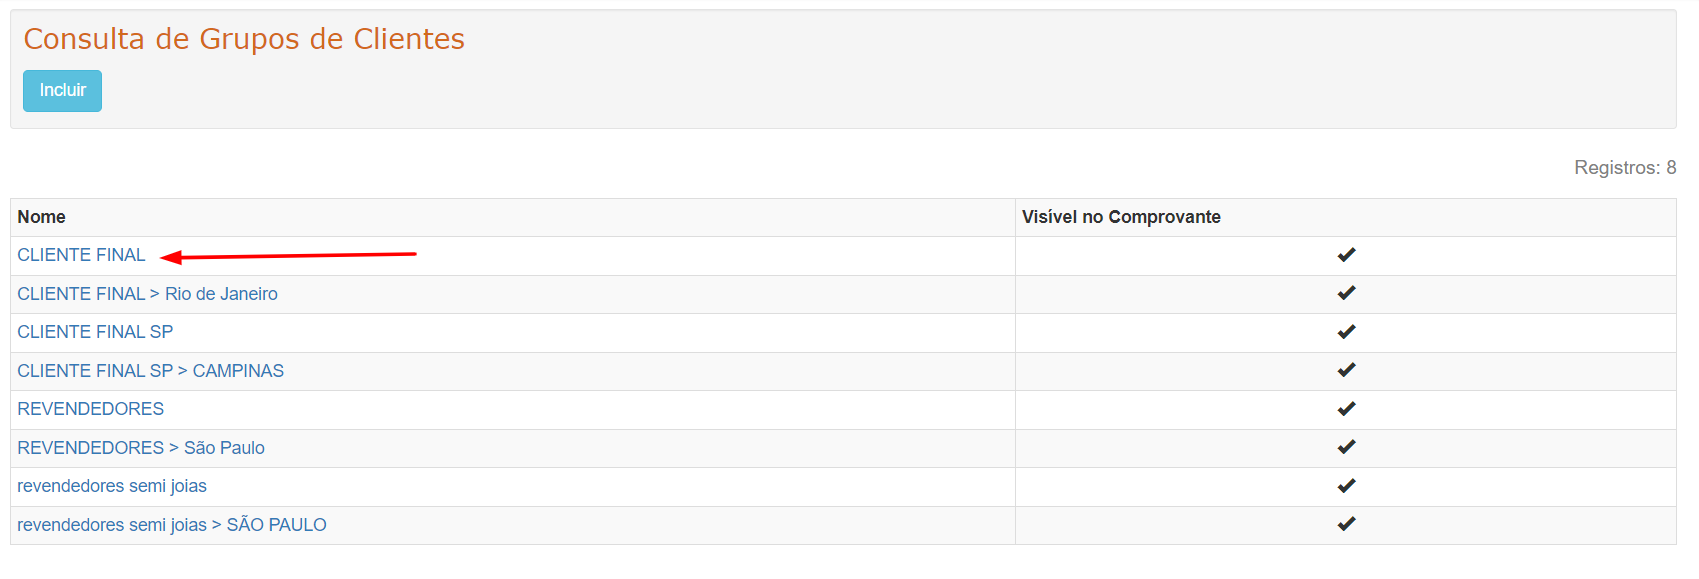1699x579 pixels.
Task: Click the Nome column header
Action: [x=41, y=217]
